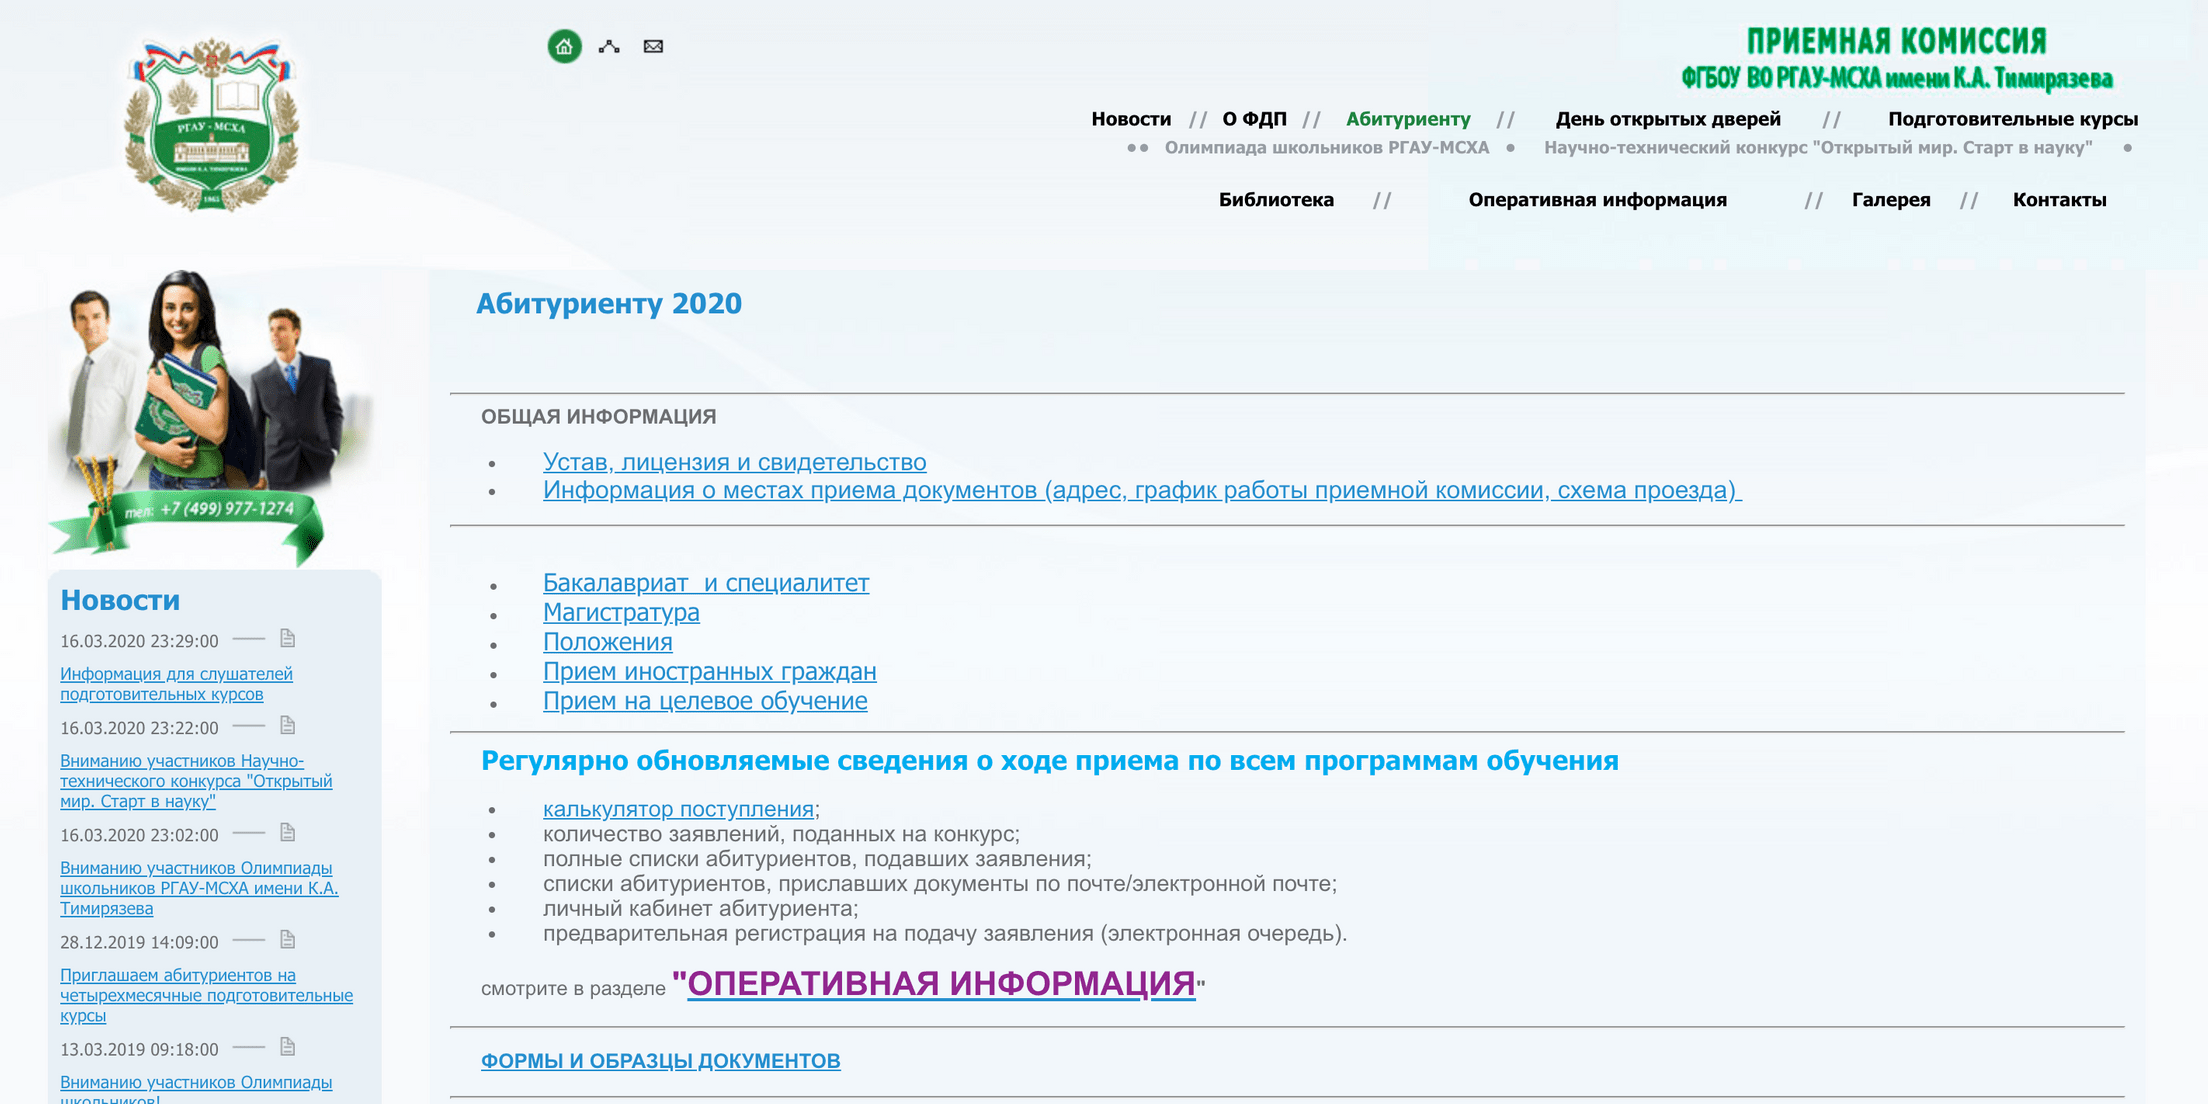Click the envelope mail icon
Image resolution: width=2208 pixels, height=1104 pixels.
(x=653, y=46)
